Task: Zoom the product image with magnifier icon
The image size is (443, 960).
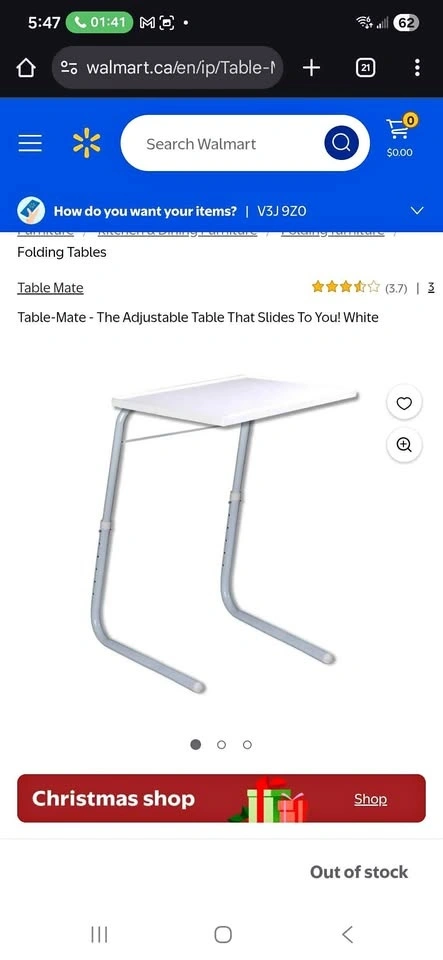Action: [404, 445]
